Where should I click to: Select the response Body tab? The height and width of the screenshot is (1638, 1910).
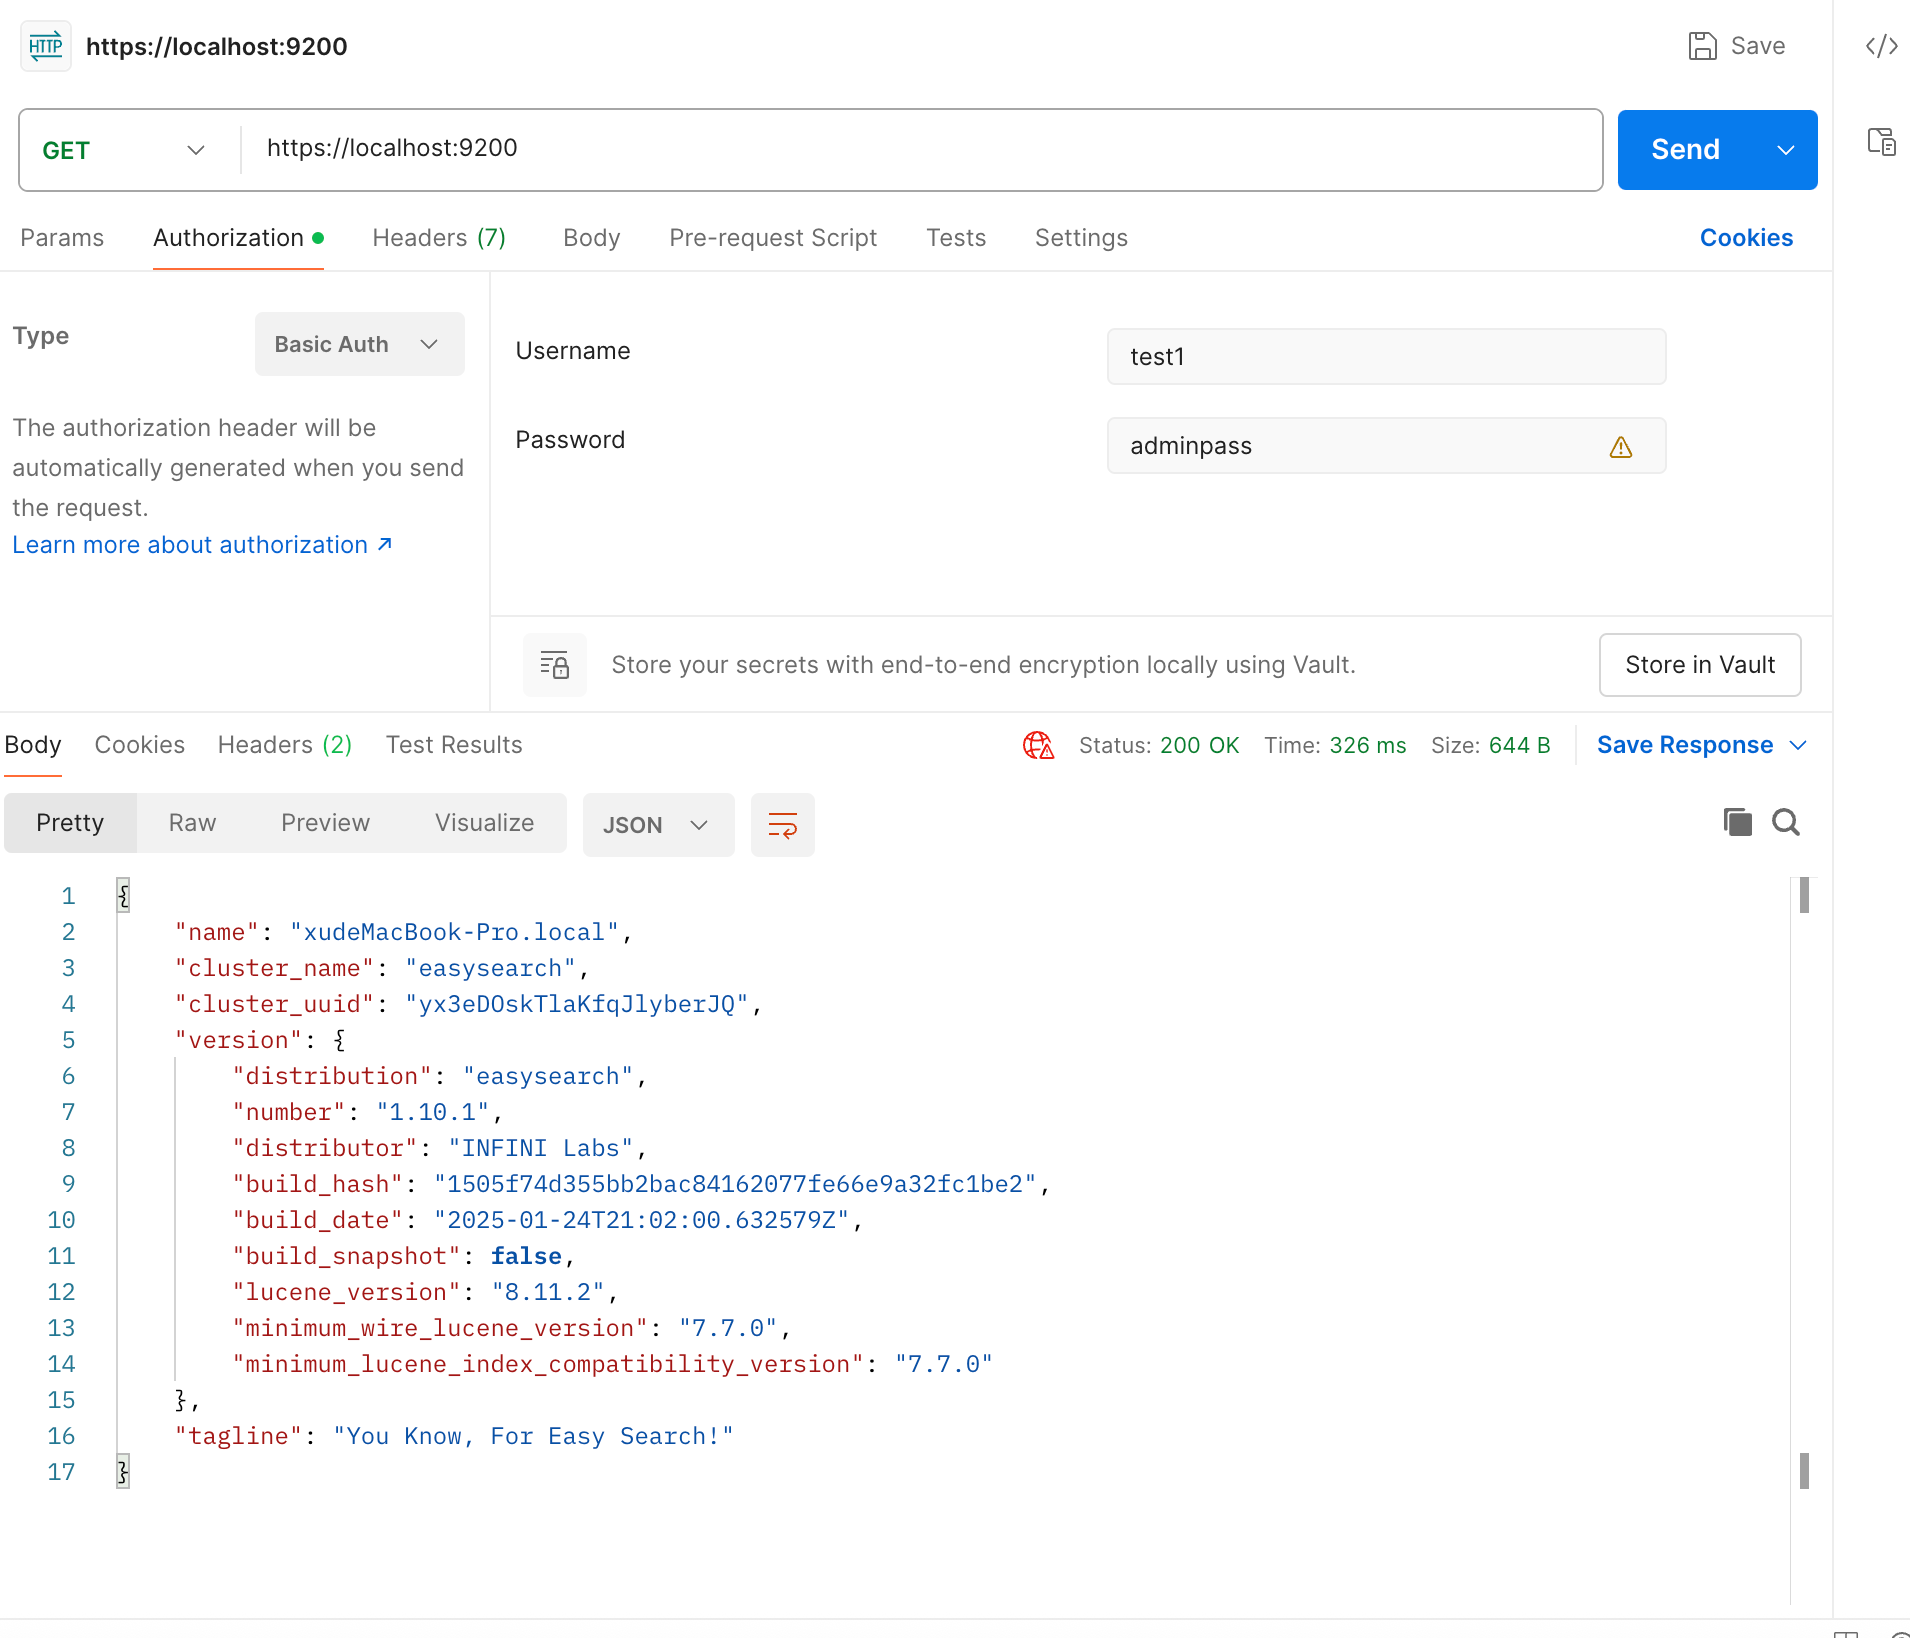(x=33, y=745)
